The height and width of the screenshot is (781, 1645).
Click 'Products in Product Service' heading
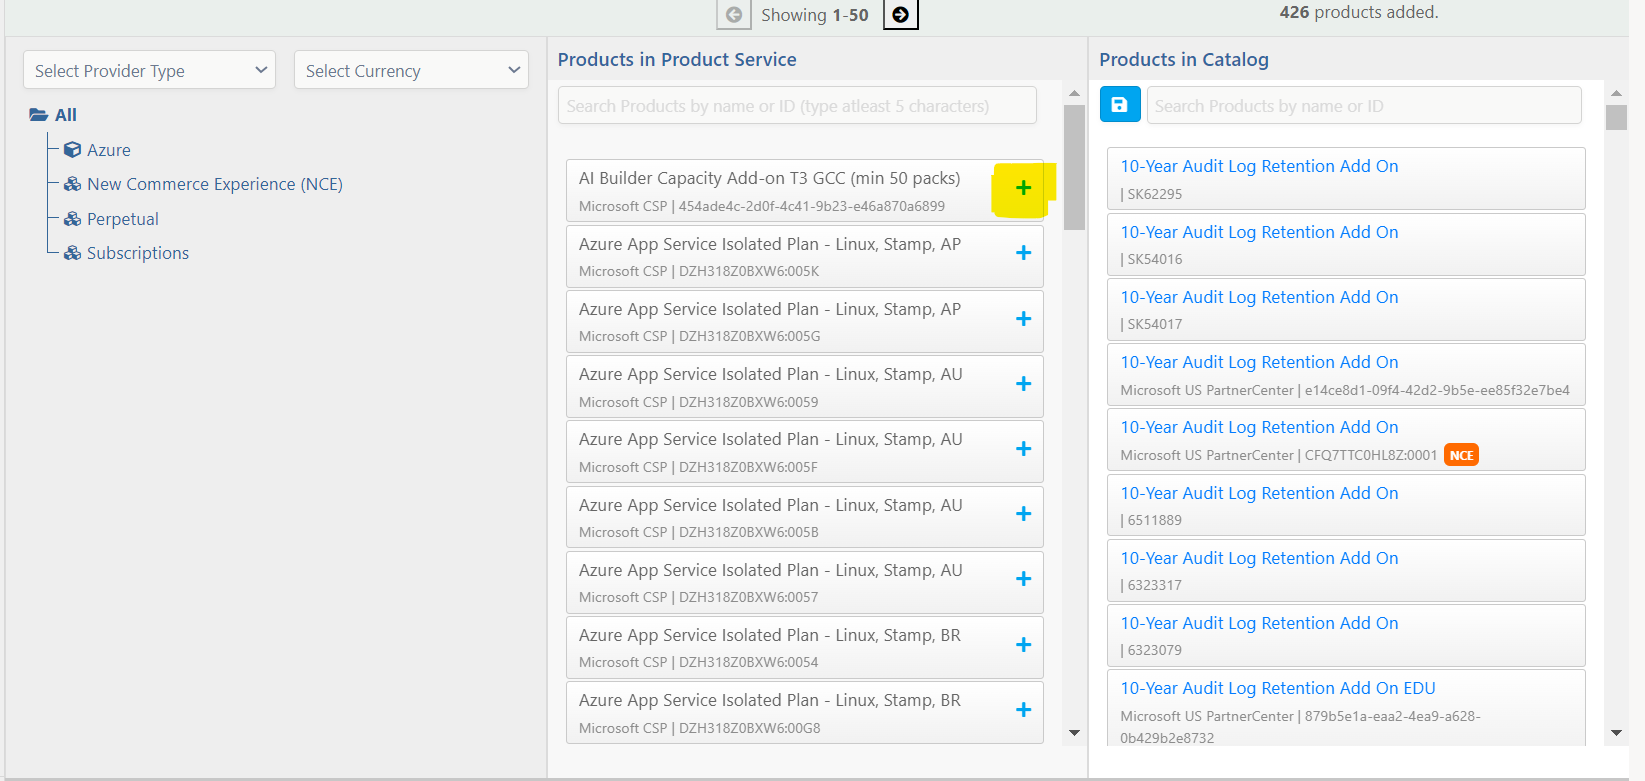677,59
